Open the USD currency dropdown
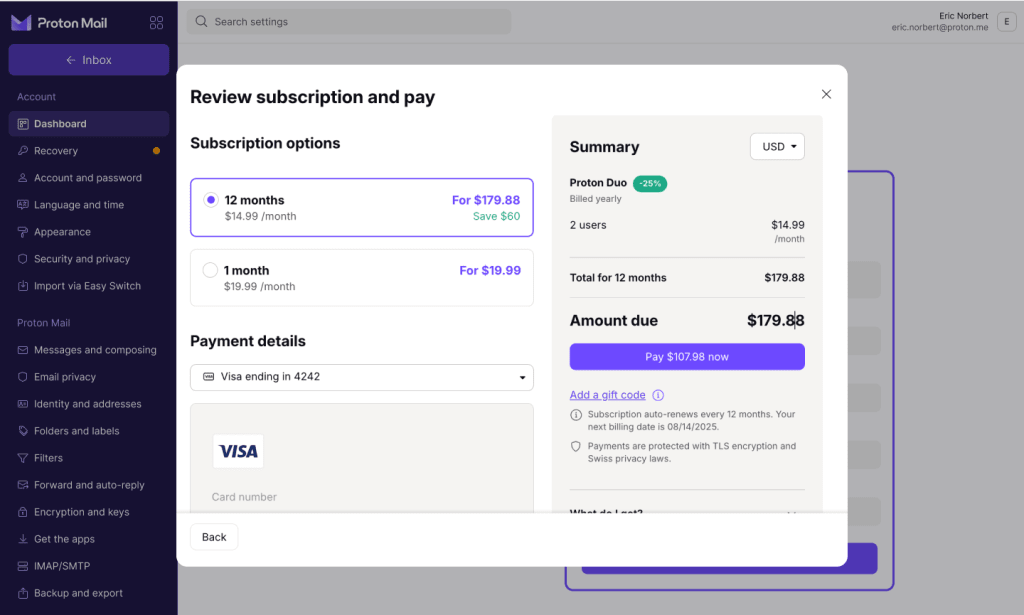1024x615 pixels. pos(777,147)
